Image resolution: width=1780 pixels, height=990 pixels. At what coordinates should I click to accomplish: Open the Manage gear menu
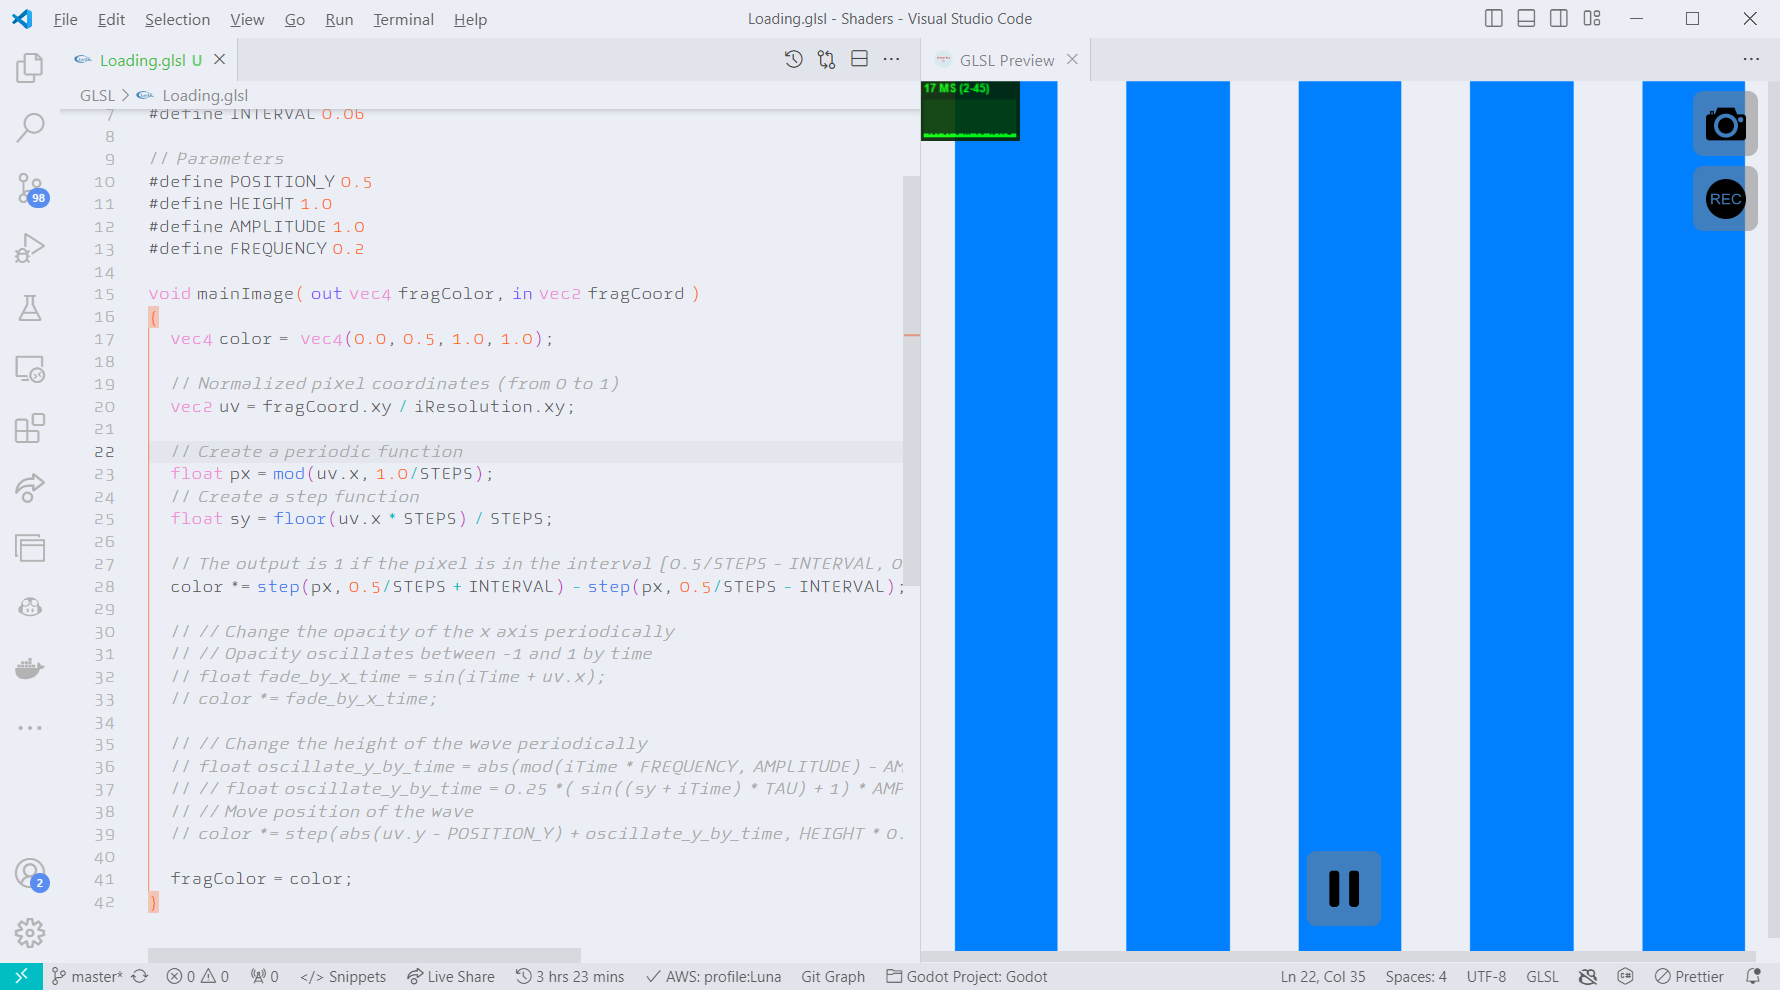point(30,933)
